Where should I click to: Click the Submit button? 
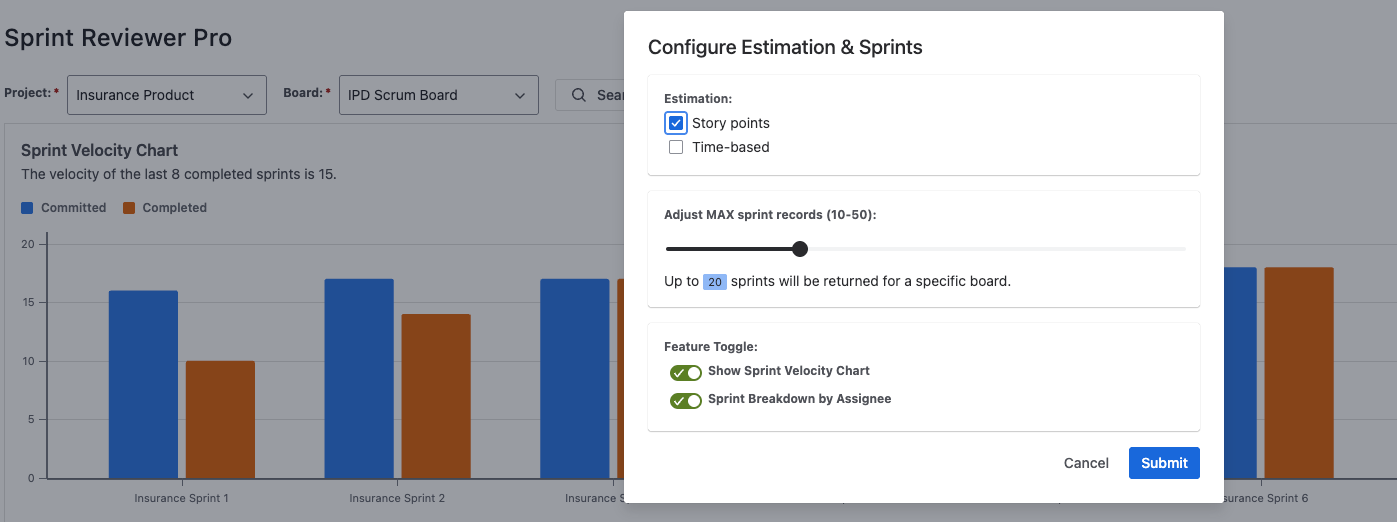(1164, 463)
